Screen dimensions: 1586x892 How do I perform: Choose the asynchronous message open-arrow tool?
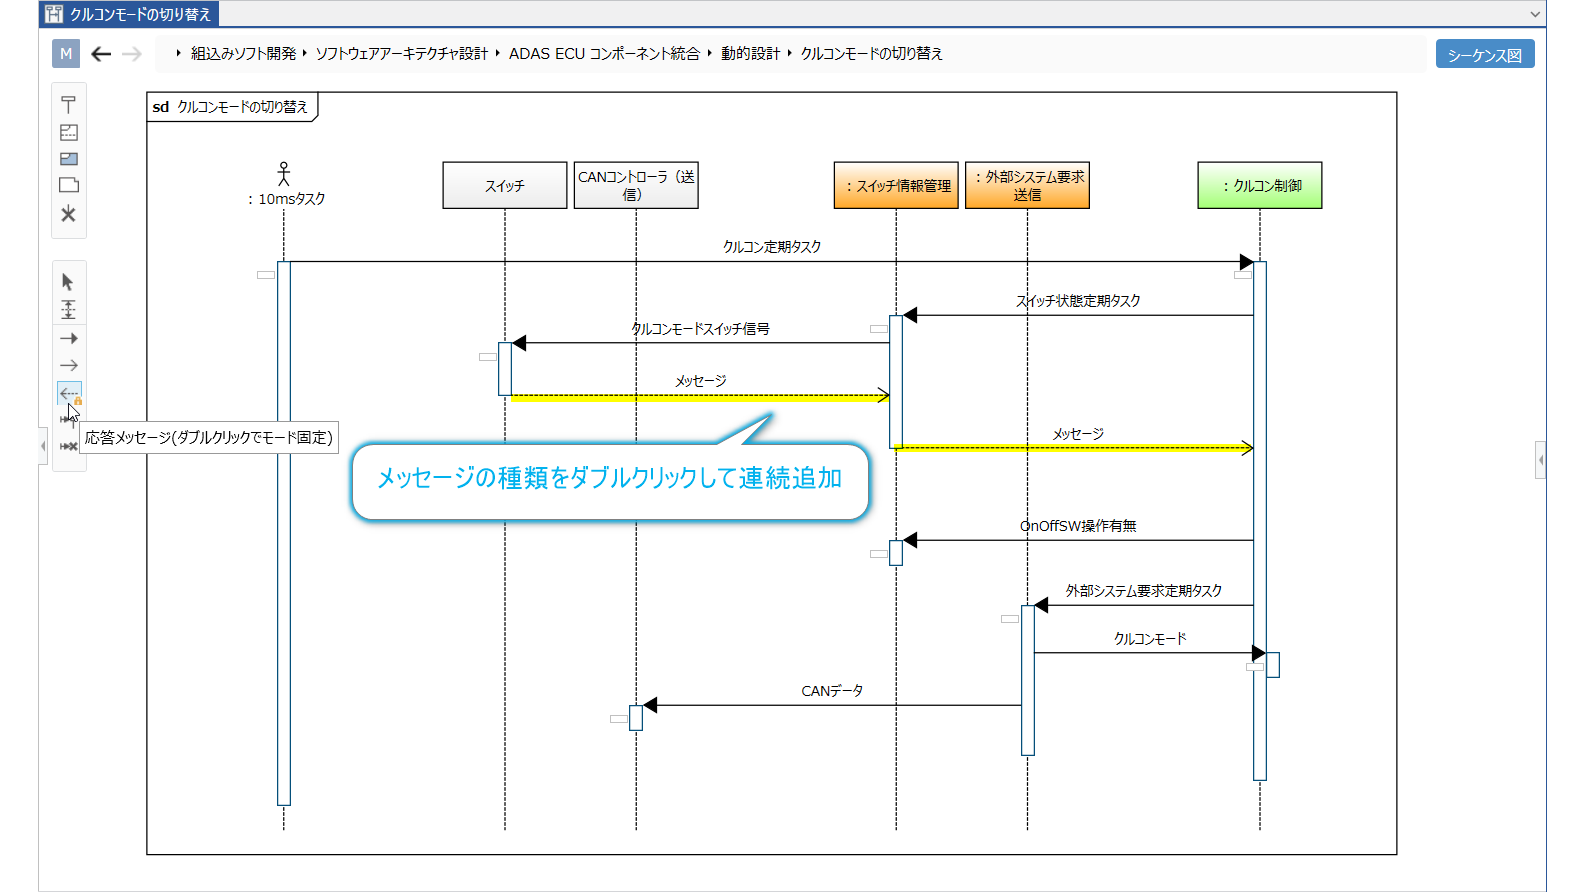(x=68, y=366)
